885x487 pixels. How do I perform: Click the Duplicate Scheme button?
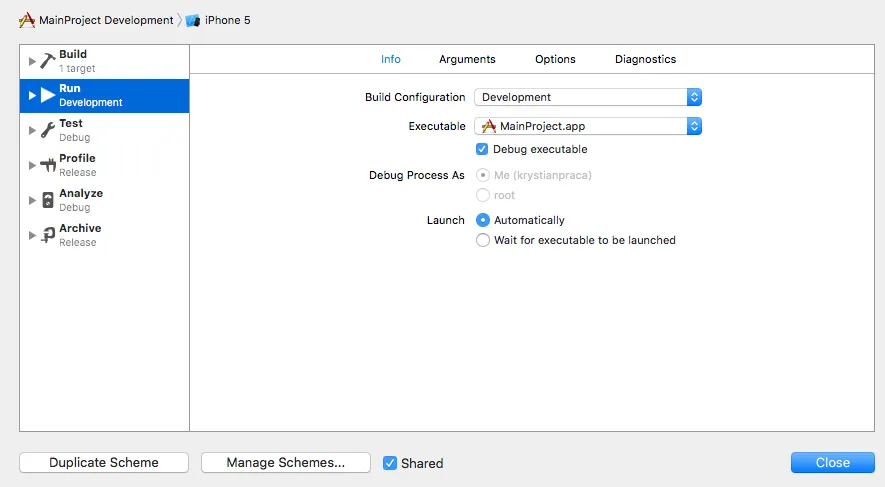pos(104,462)
